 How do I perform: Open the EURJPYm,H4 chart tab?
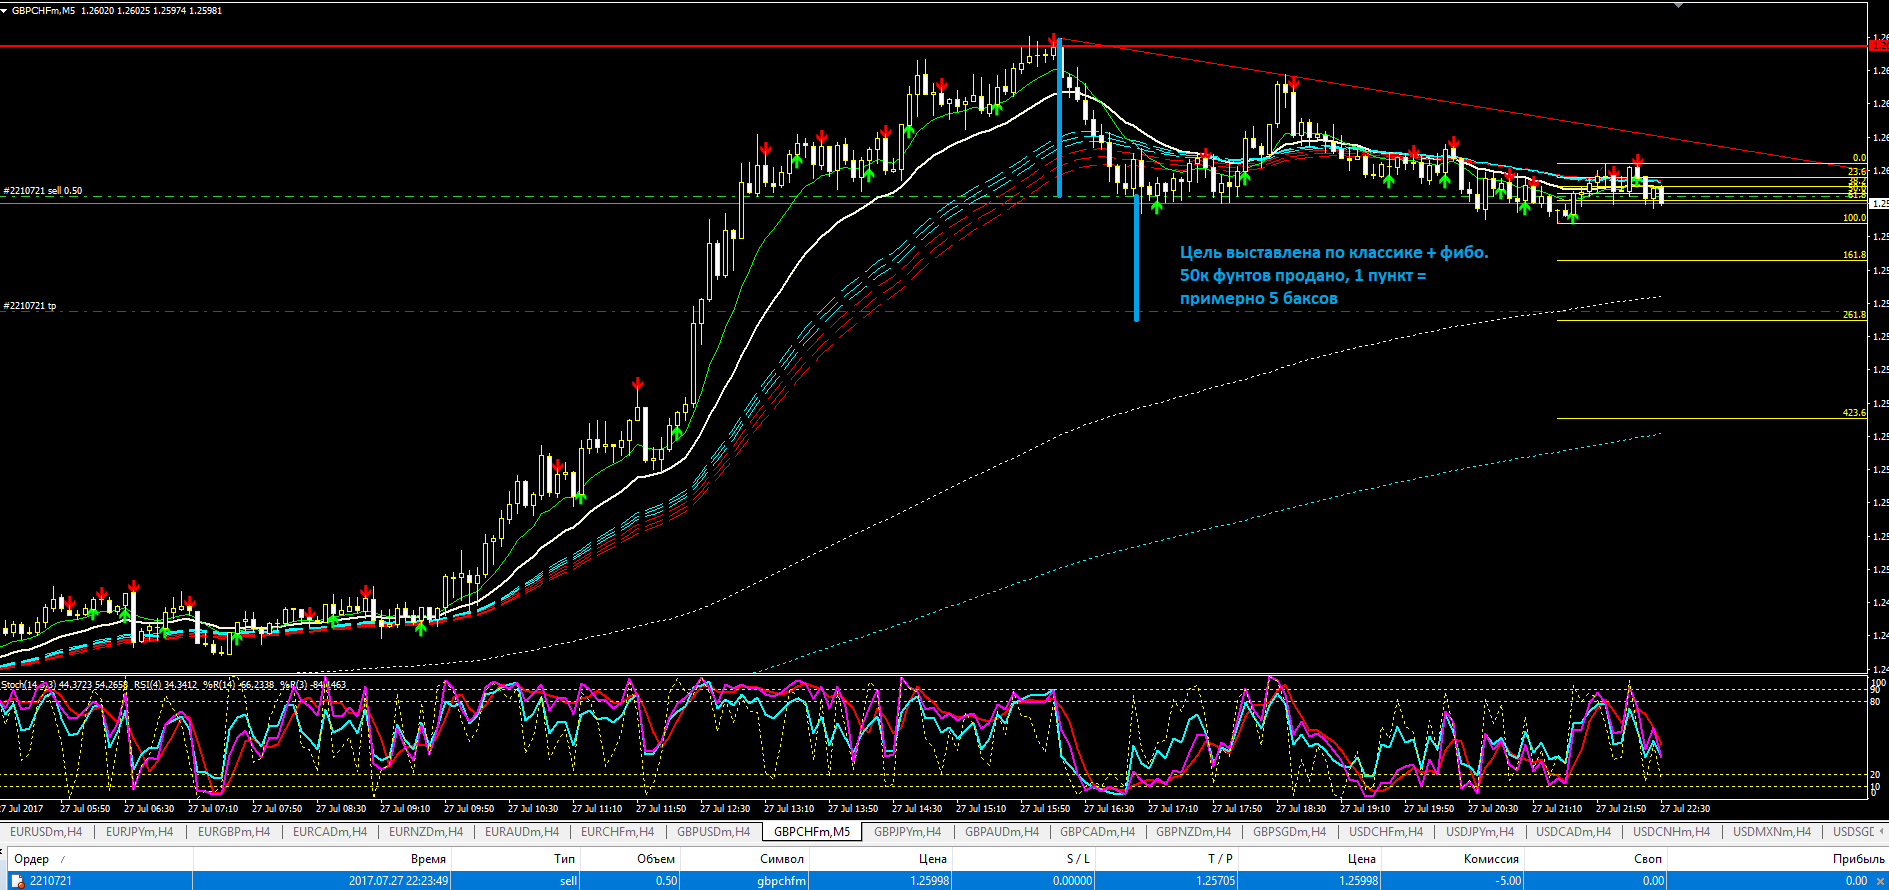click(139, 832)
